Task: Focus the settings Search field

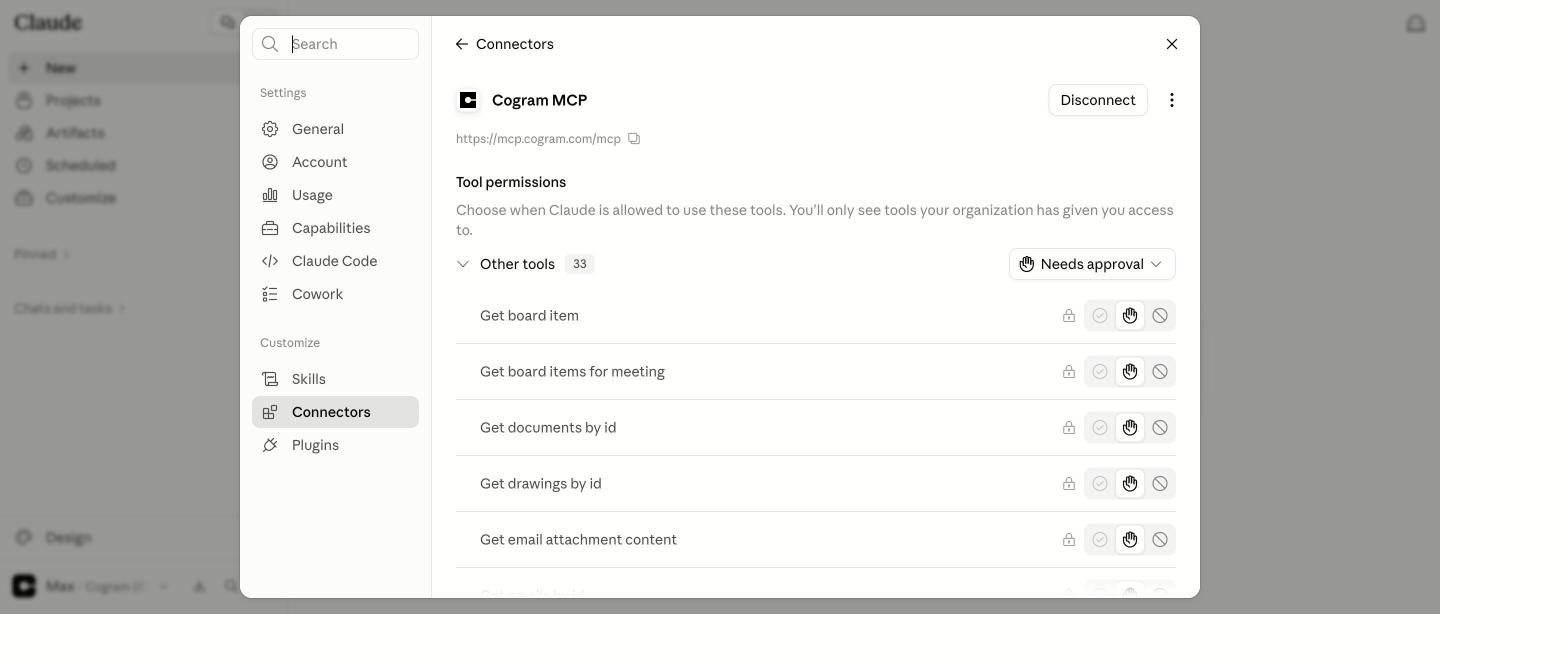Action: coord(335,44)
